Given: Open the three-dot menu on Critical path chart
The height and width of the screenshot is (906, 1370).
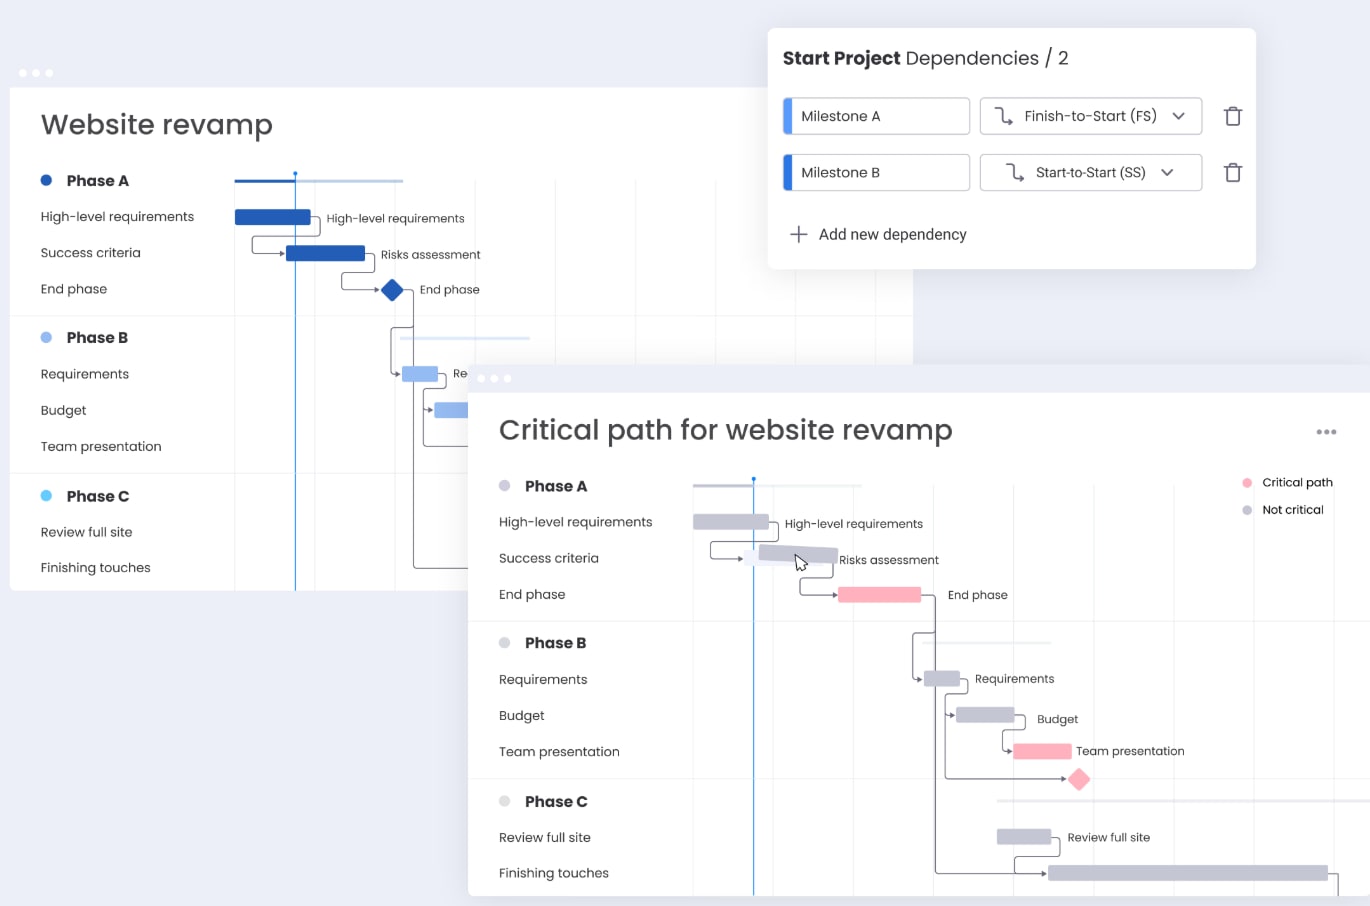Looking at the screenshot, I should [x=1326, y=431].
